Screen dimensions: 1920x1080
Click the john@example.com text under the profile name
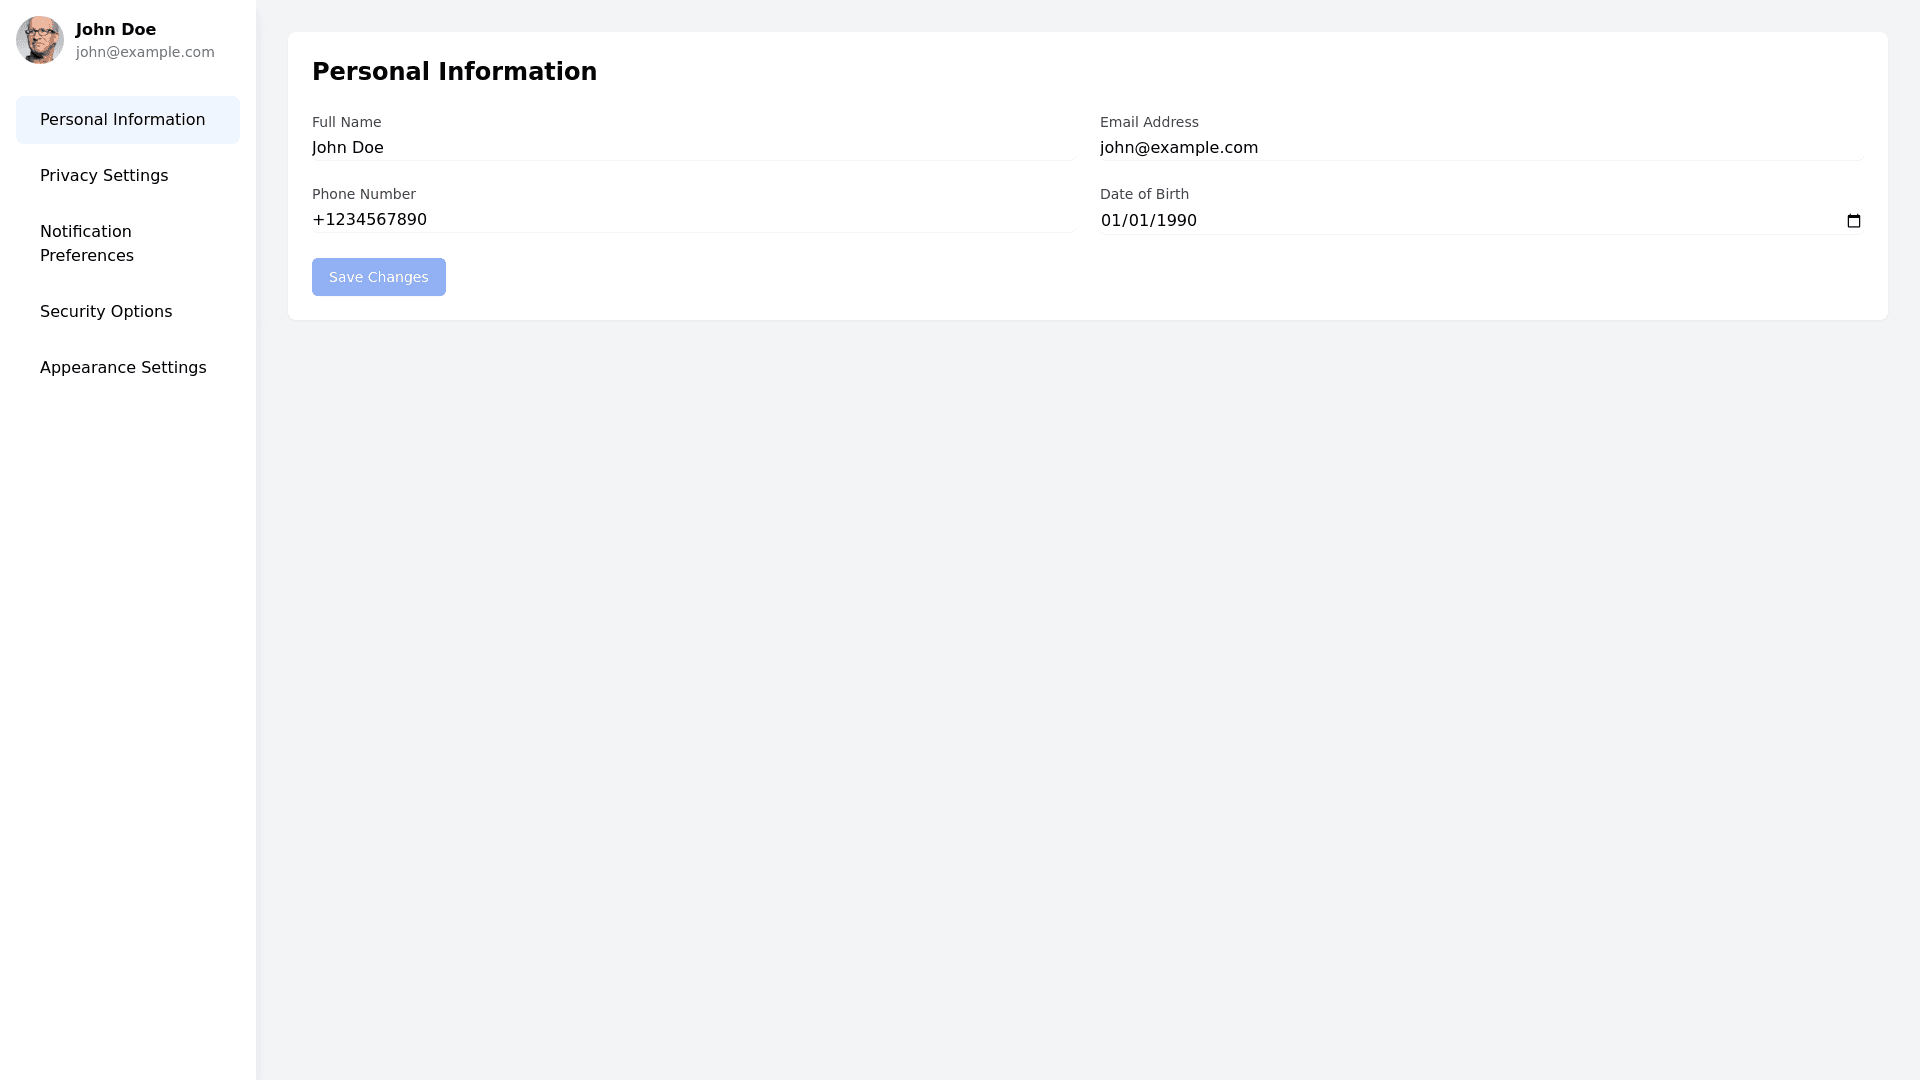(145, 52)
